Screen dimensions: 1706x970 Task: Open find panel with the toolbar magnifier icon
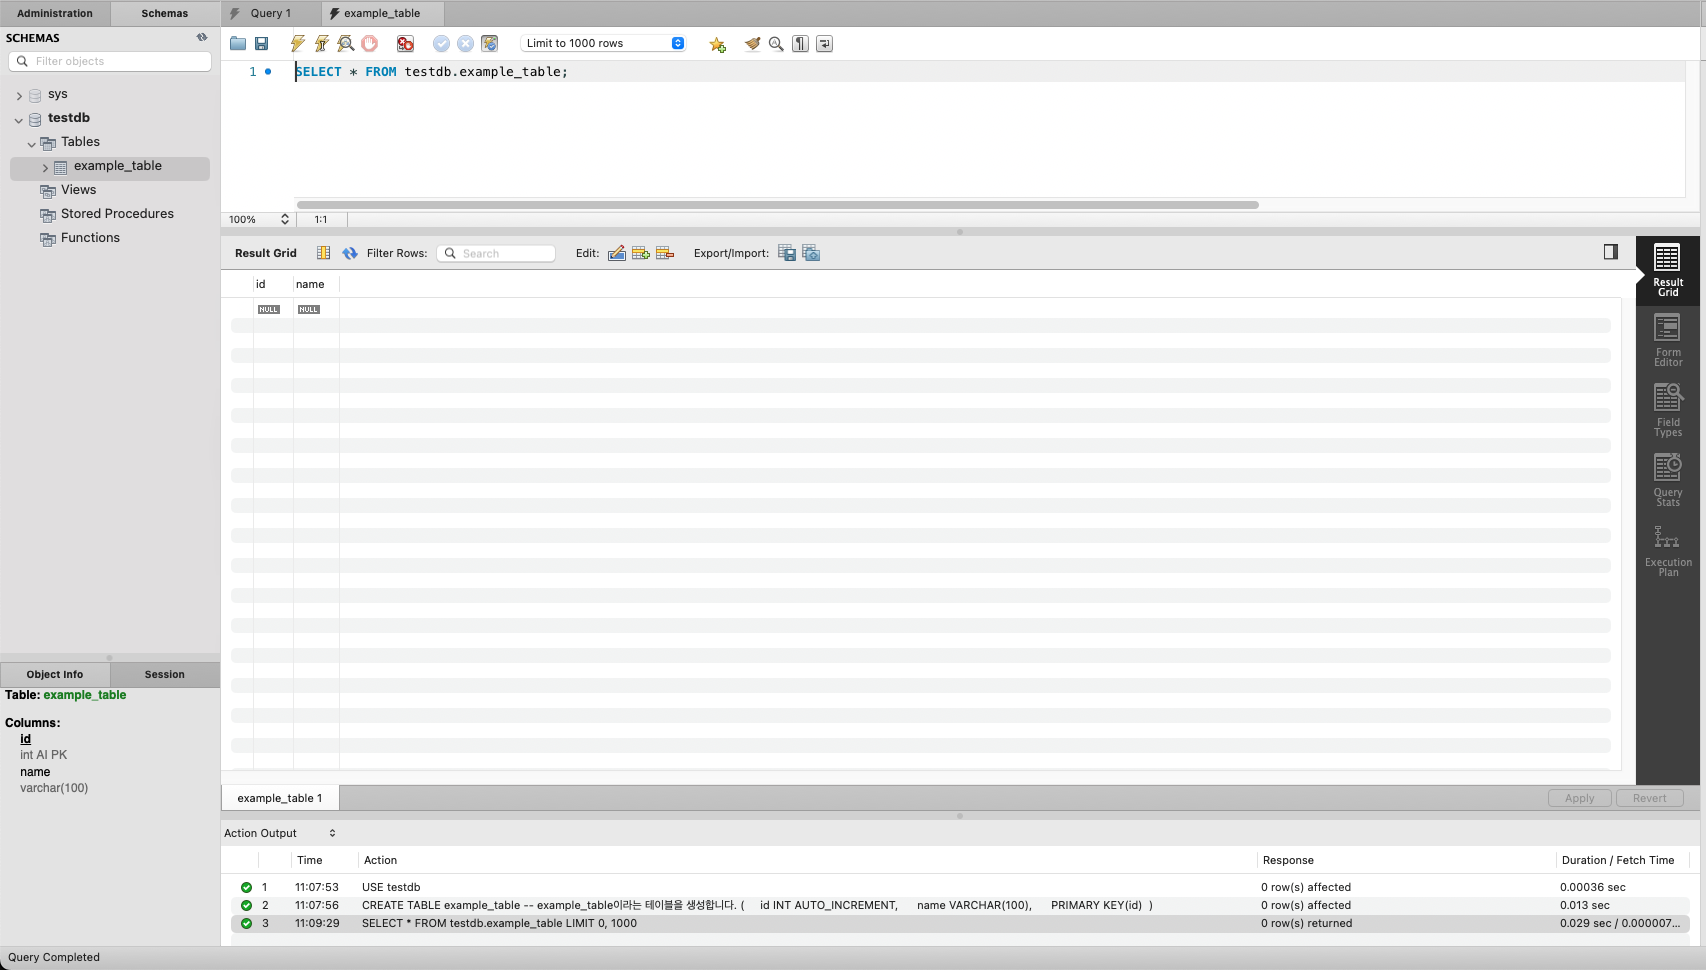776,44
